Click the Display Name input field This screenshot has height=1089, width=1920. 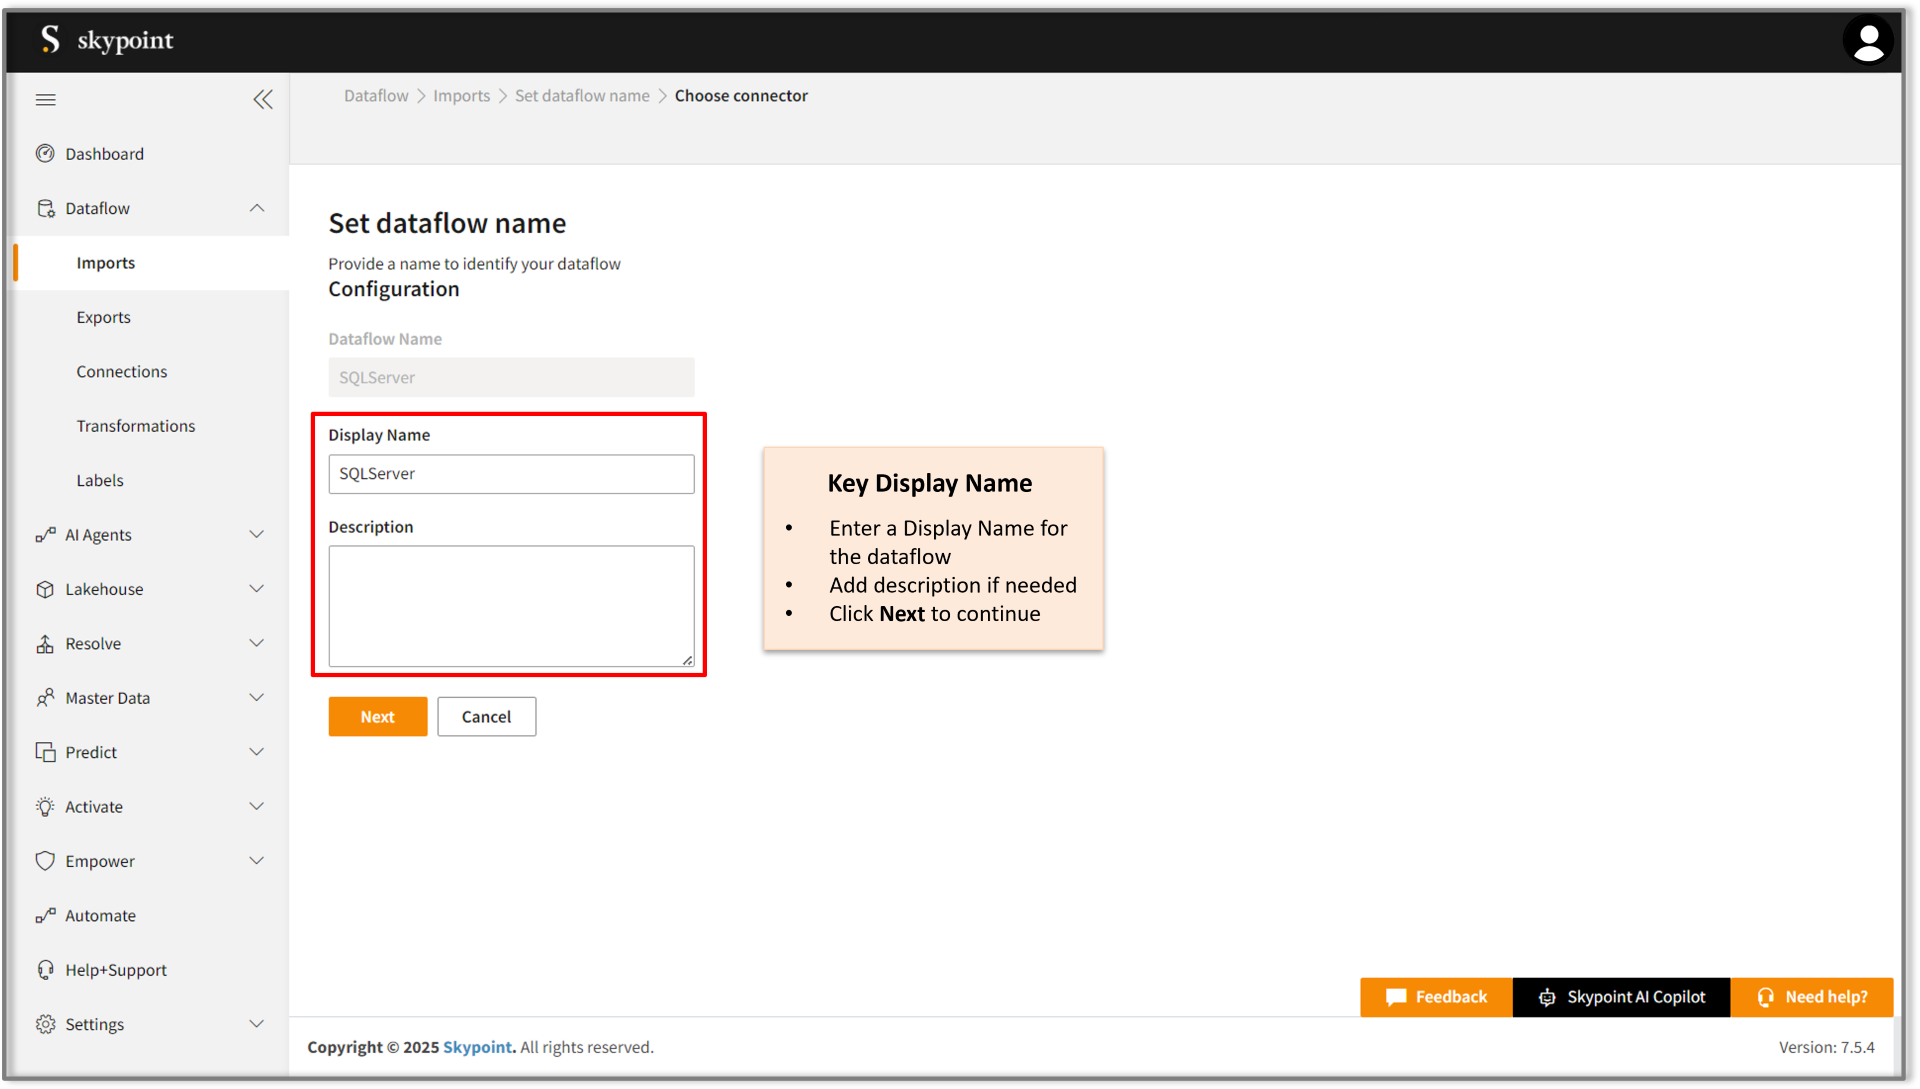coord(512,473)
